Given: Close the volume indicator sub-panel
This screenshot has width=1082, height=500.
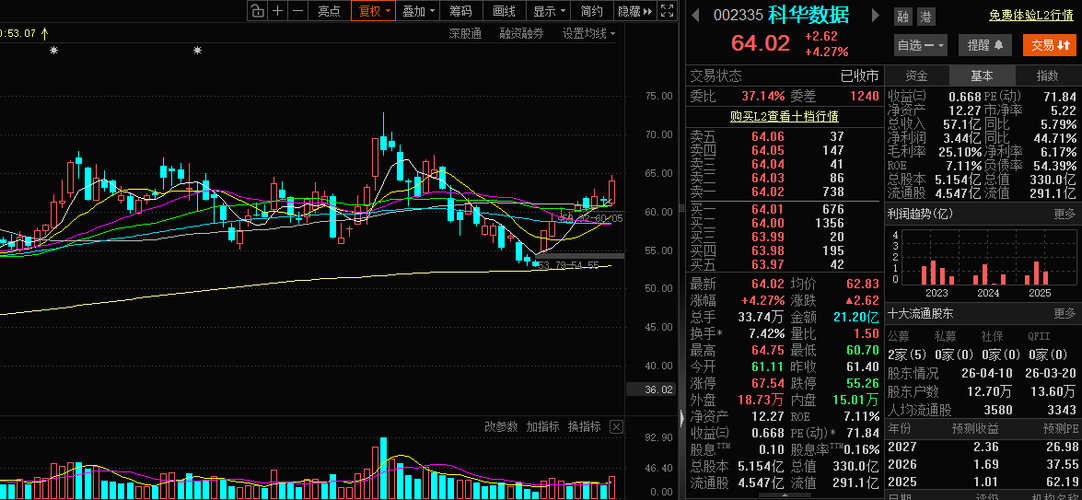Looking at the screenshot, I should tap(616, 426).
